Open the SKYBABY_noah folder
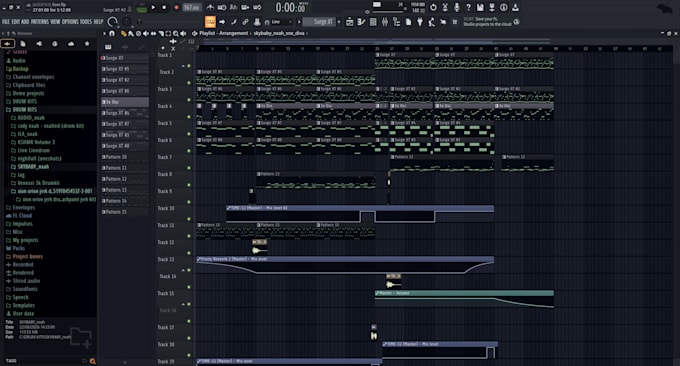 (30, 167)
